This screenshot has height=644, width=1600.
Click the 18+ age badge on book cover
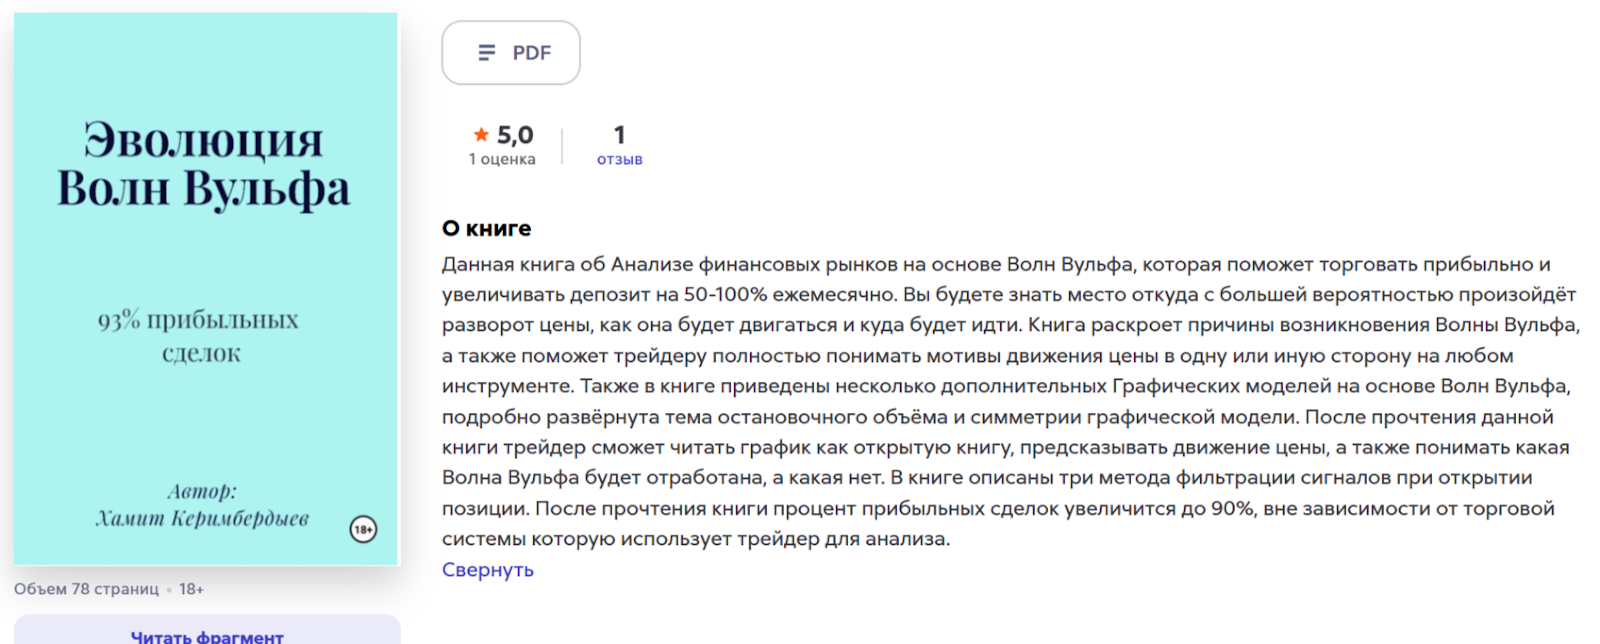tap(362, 530)
